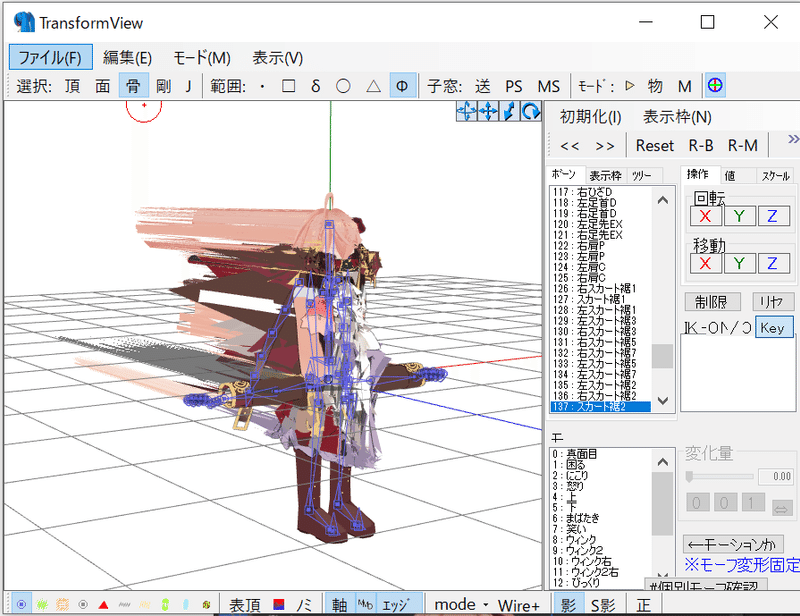The width and height of the screenshot is (800, 616).
Task: Select bone 126 : 右スカート裾1
Action: 602,288
